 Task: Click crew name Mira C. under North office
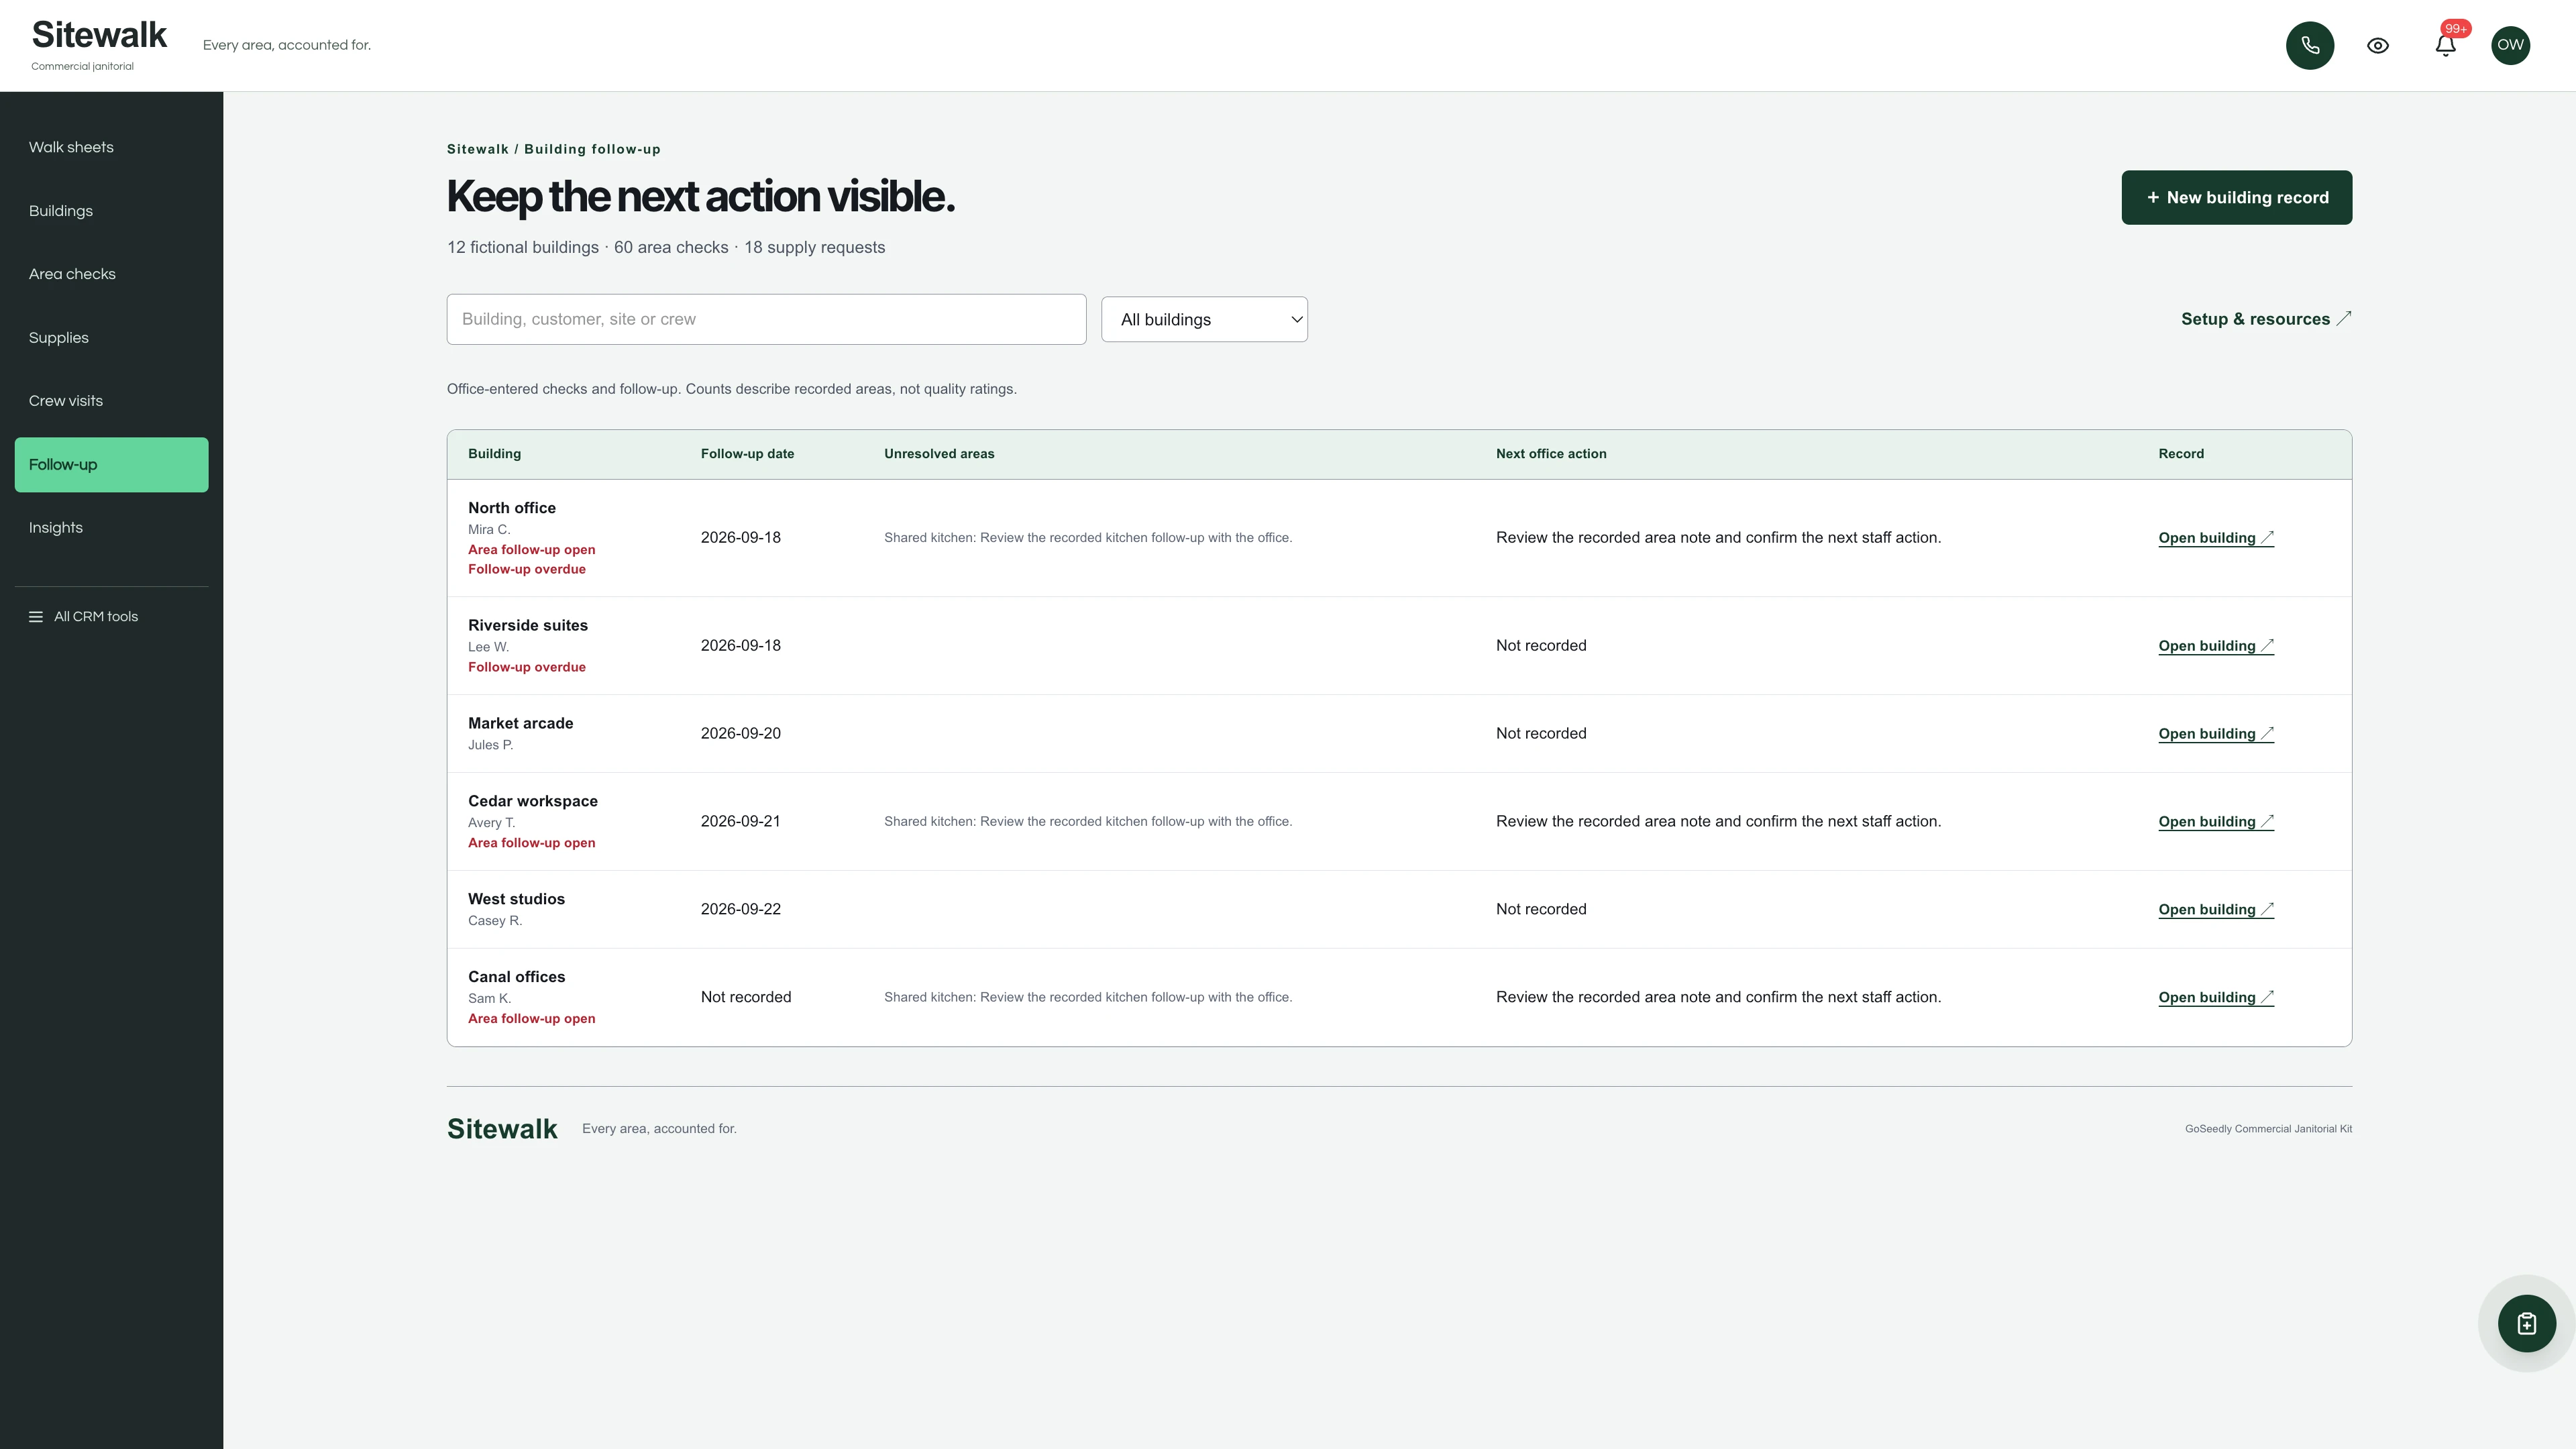coord(489,530)
